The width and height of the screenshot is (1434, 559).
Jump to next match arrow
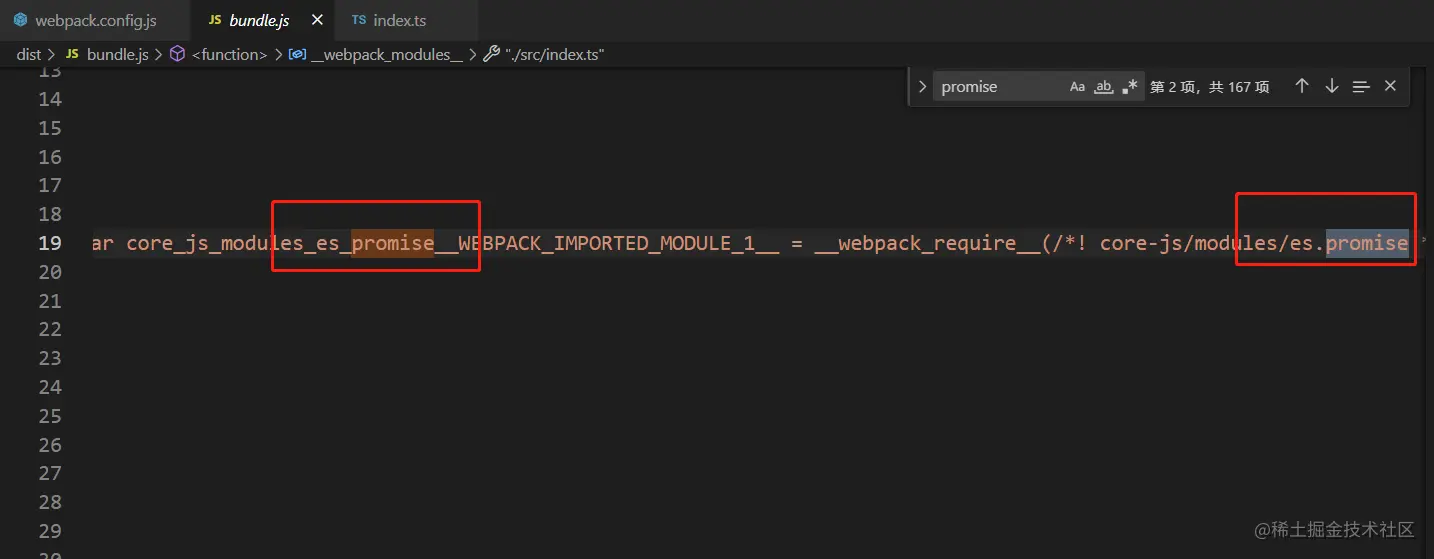pos(1331,86)
